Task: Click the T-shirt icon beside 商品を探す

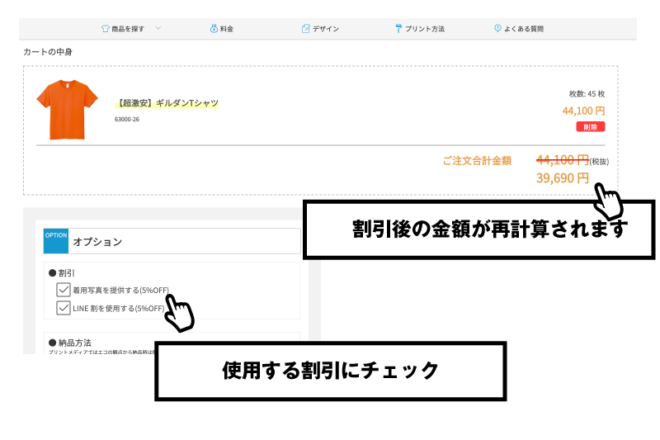Action: pyautogui.click(x=106, y=29)
